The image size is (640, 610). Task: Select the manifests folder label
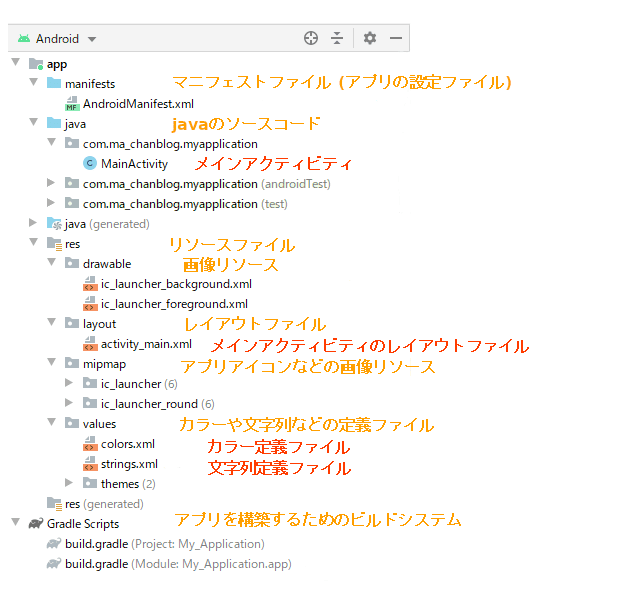90,84
